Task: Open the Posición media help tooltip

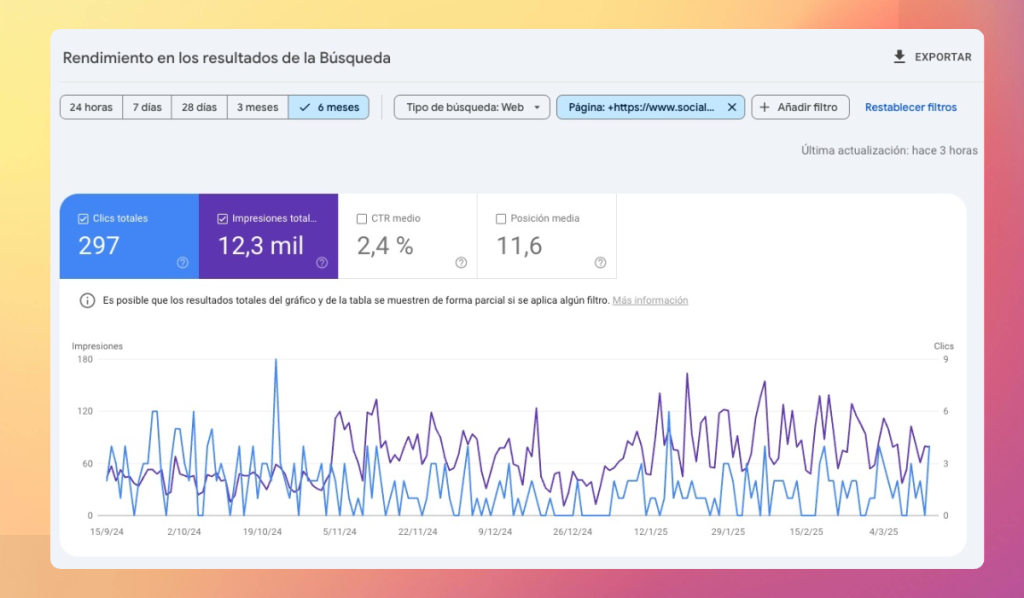Action: tap(599, 261)
